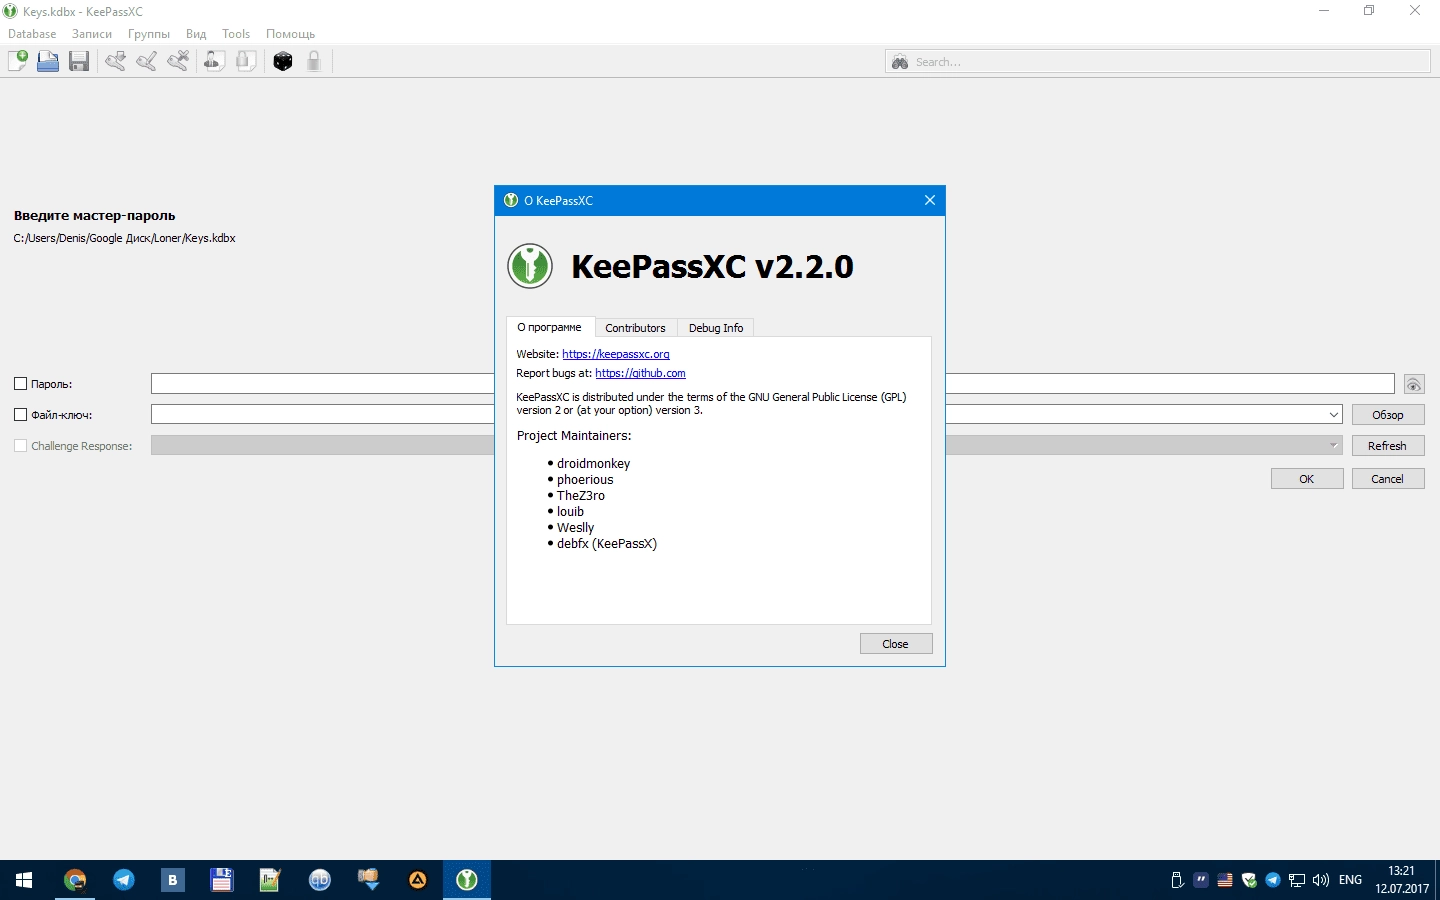Click the orange AIMP taskbar icon

(418, 880)
